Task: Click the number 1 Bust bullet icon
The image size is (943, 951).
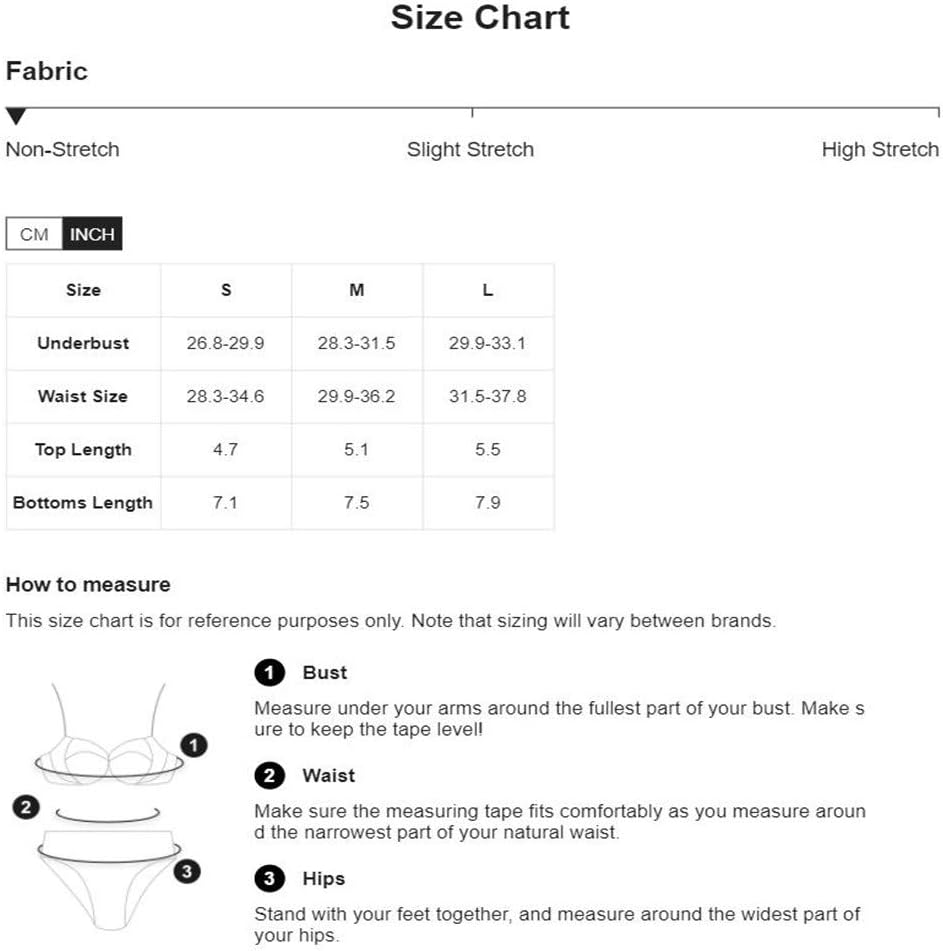Action: (269, 673)
